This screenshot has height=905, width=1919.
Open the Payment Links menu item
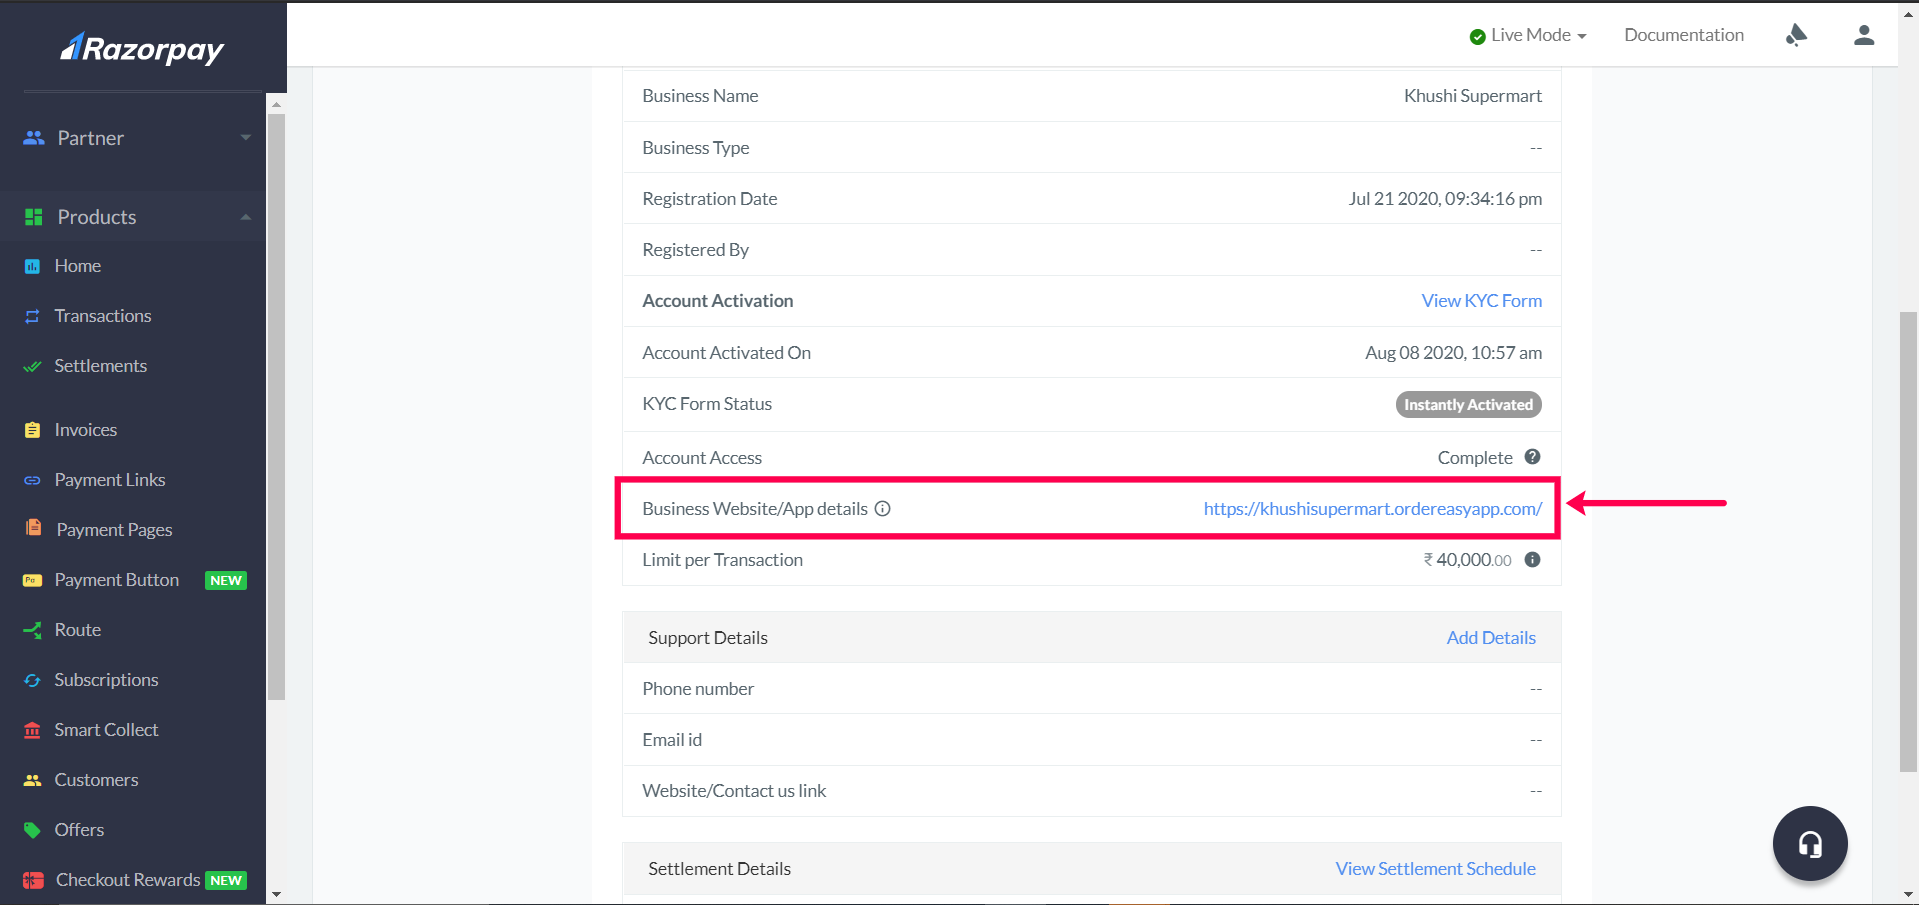[x=109, y=480]
